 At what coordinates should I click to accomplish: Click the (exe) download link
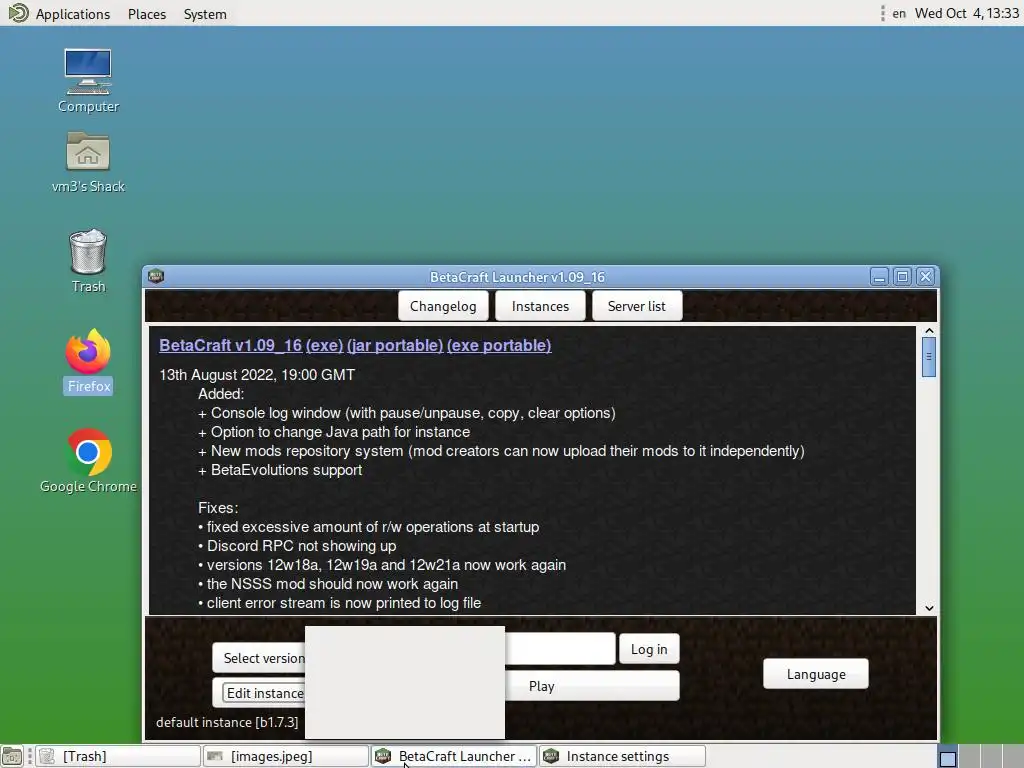(x=325, y=345)
